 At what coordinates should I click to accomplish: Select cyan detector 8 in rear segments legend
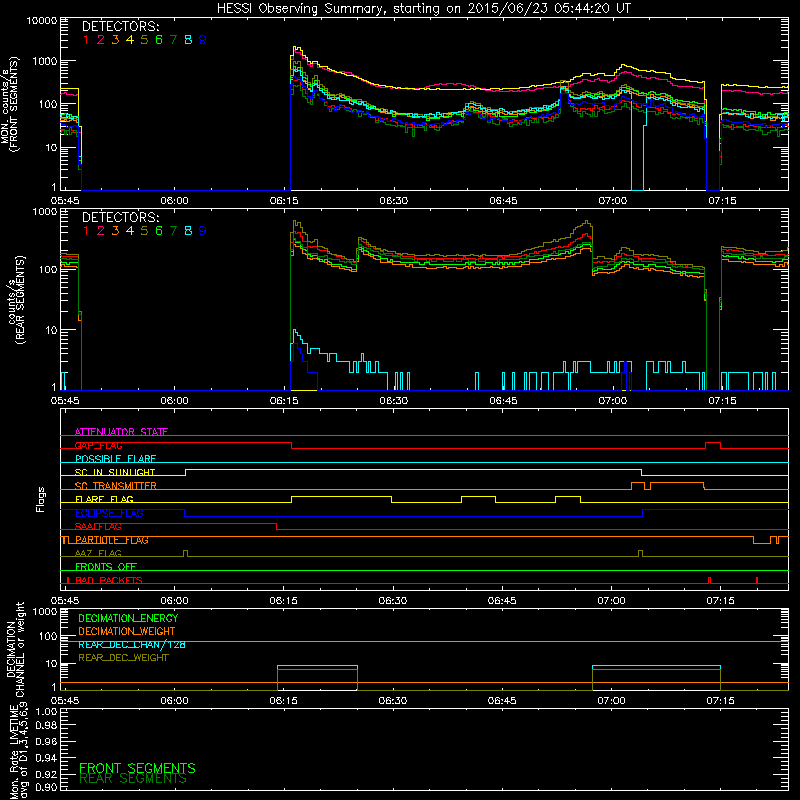pyautogui.click(x=188, y=231)
